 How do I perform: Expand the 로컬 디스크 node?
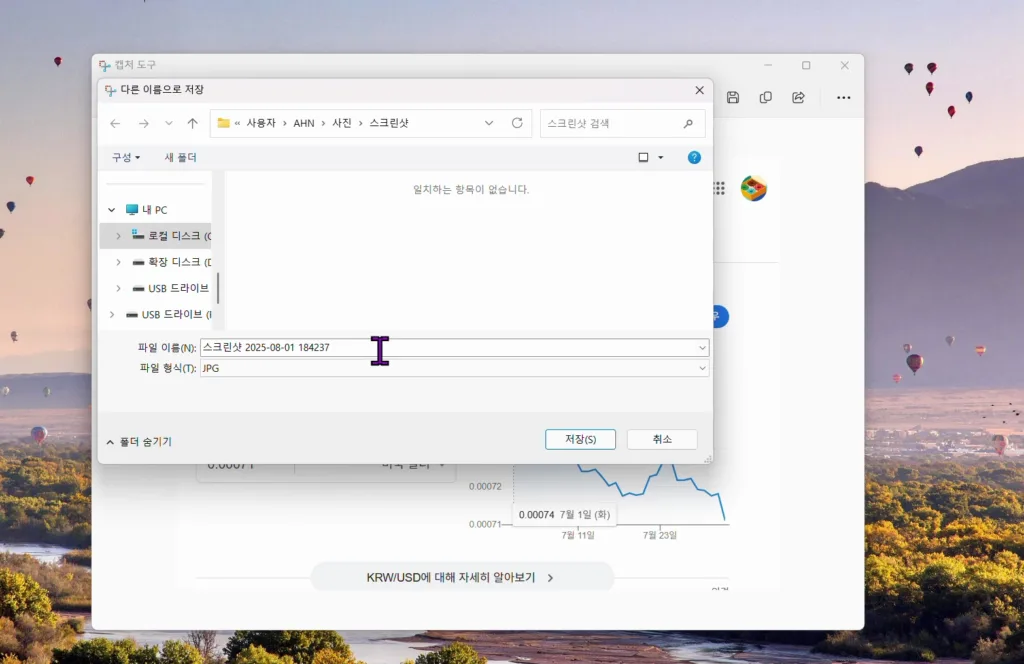pos(118,236)
